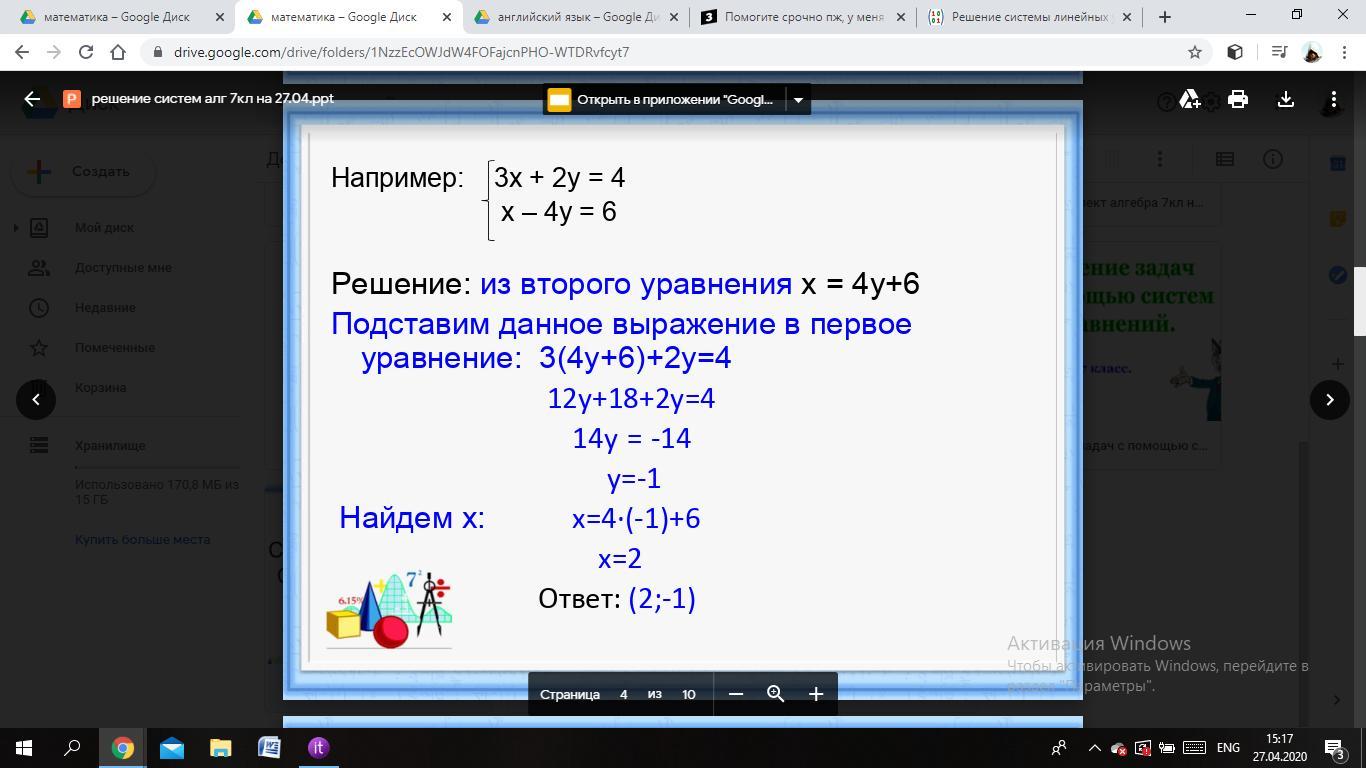The width and height of the screenshot is (1366, 768).
Task: Open the Решение системы линейных tab
Action: pos(1031,17)
